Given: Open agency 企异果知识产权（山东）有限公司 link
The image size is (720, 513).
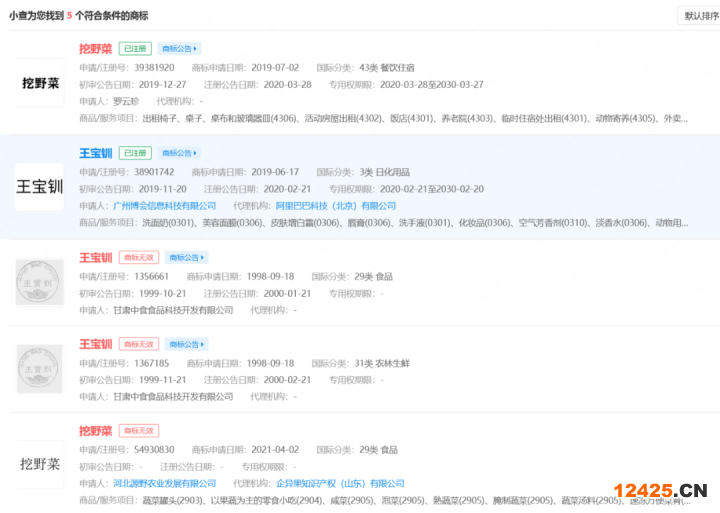Looking at the screenshot, I should point(340,483).
